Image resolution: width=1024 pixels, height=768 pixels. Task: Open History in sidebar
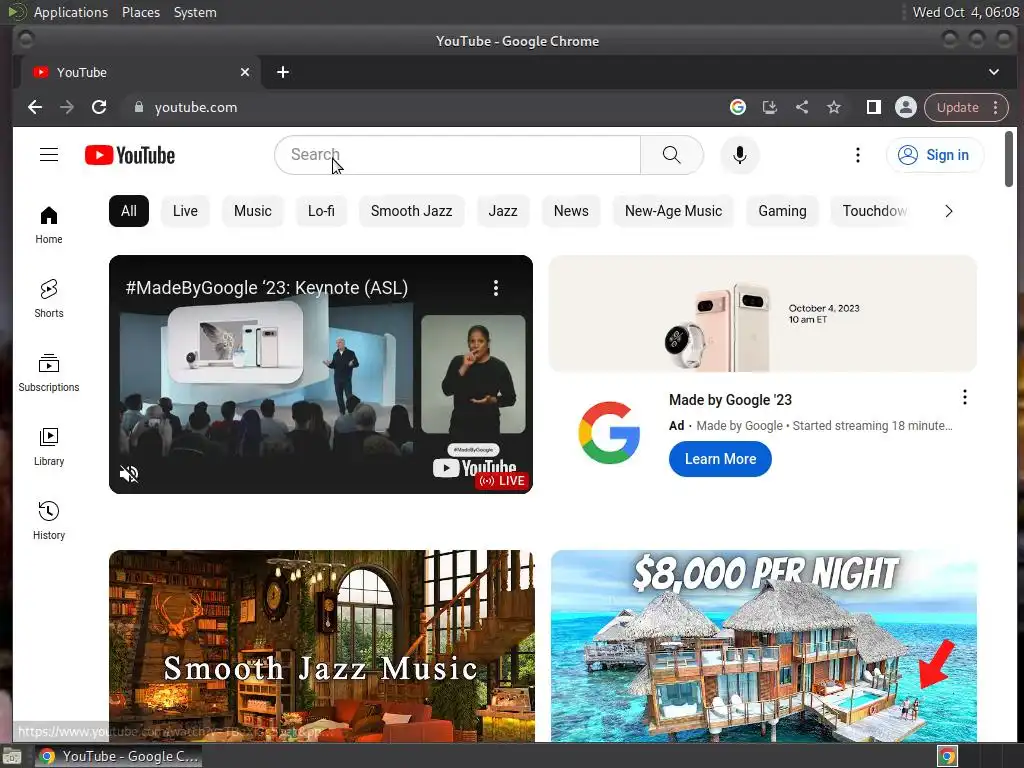pos(49,520)
